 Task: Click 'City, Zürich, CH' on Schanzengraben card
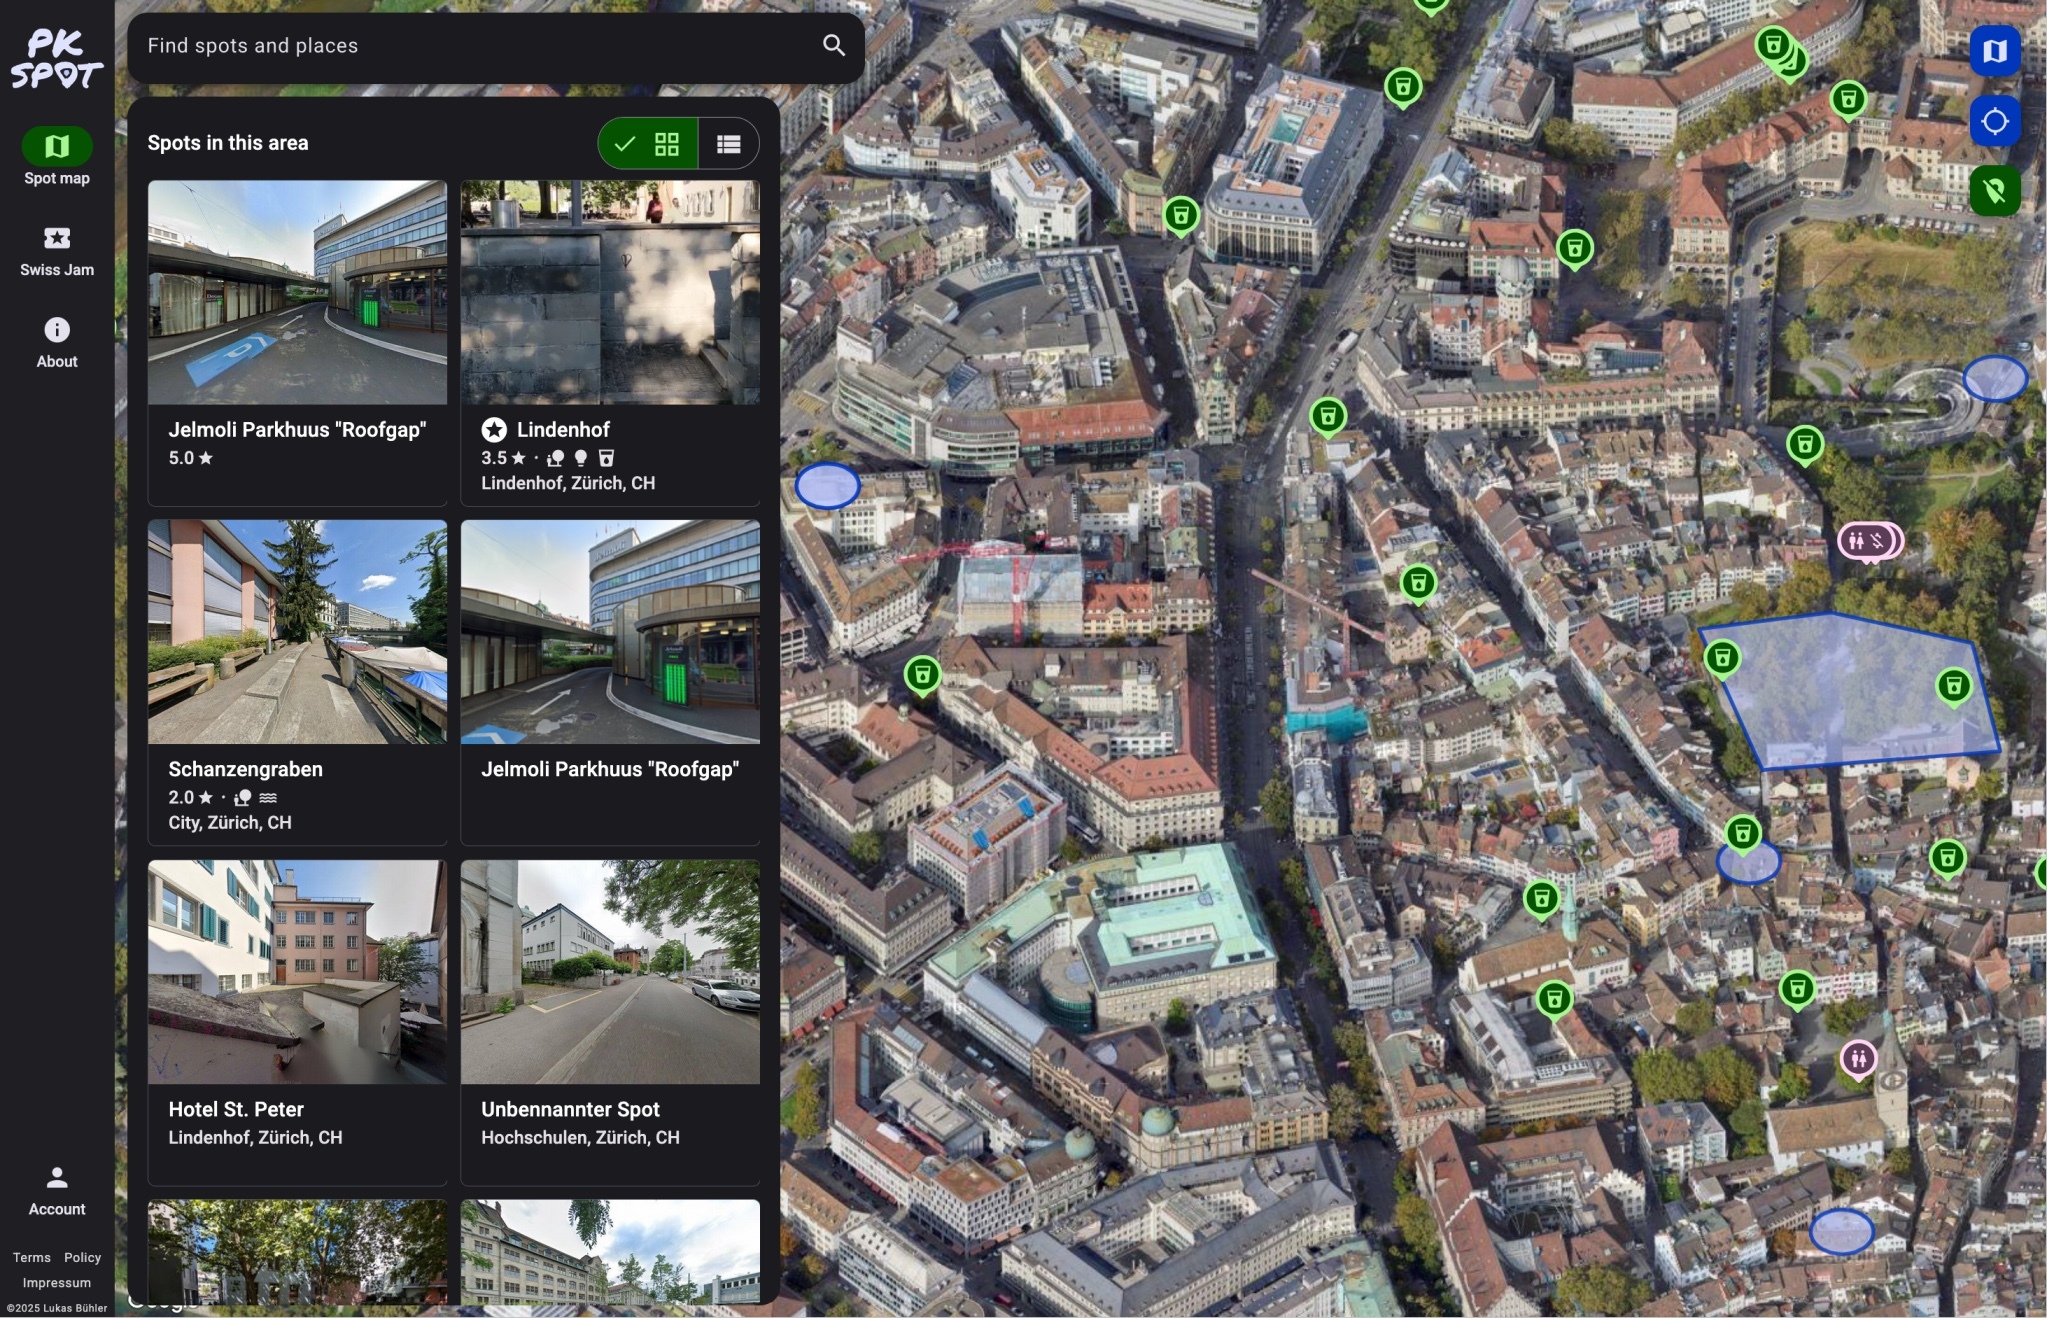click(230, 823)
